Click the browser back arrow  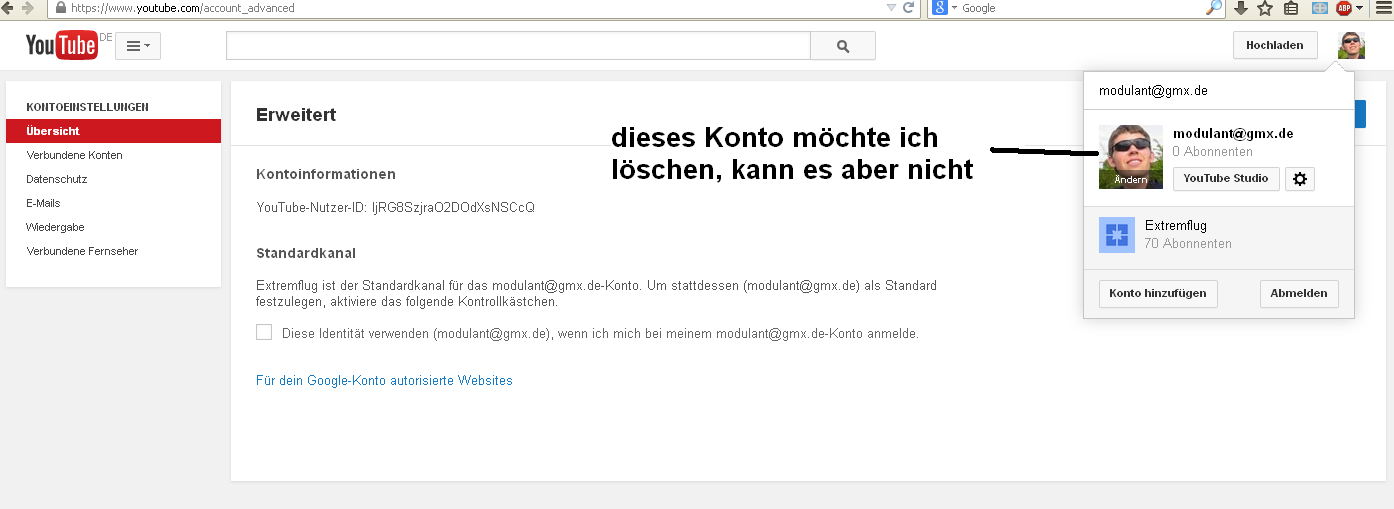coord(9,7)
